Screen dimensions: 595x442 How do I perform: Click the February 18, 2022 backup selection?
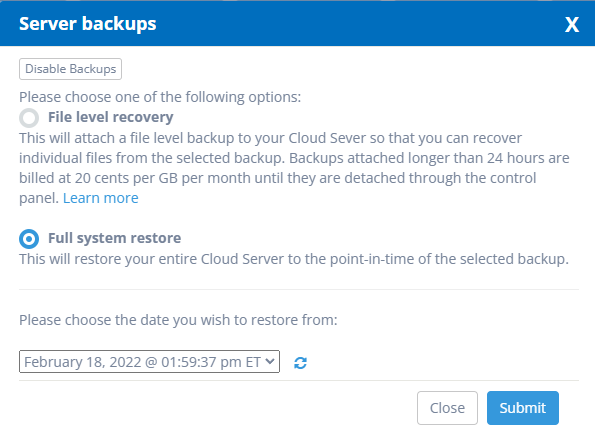(142, 362)
